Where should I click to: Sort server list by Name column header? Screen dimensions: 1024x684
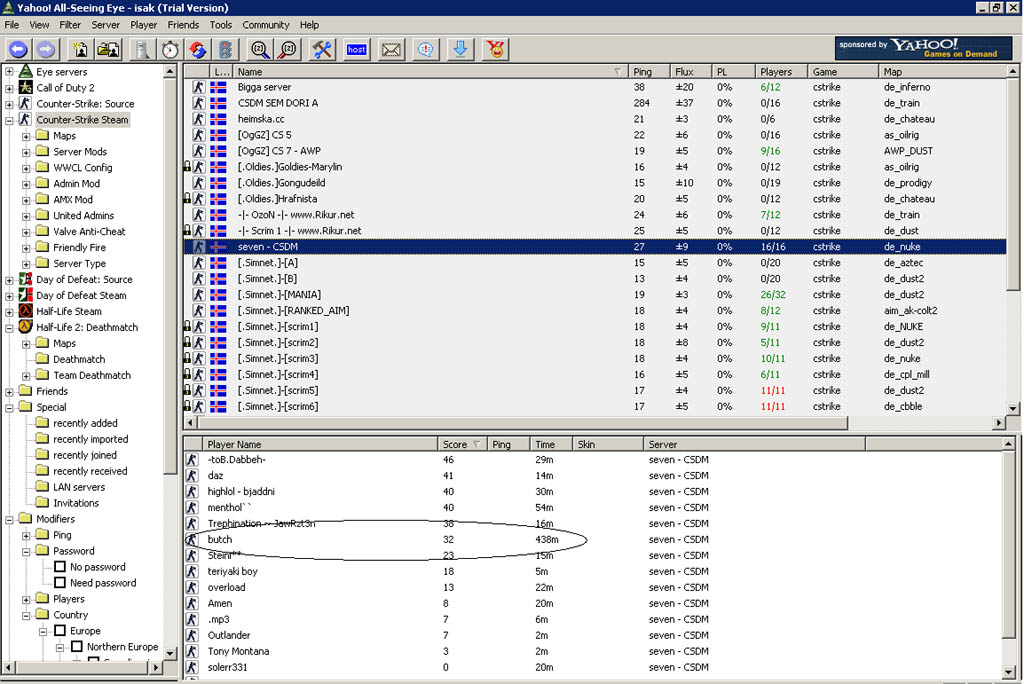pos(428,71)
